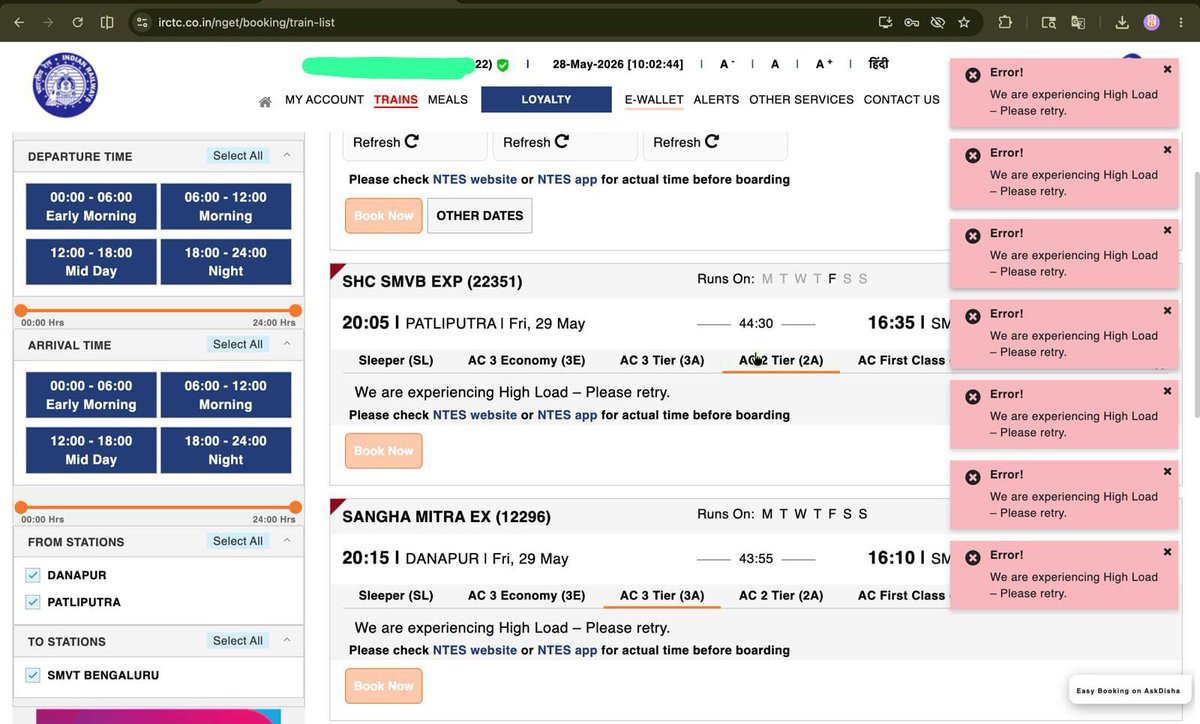
Task: Uncheck the PATLIPUTRA station checkbox
Action: 33,602
